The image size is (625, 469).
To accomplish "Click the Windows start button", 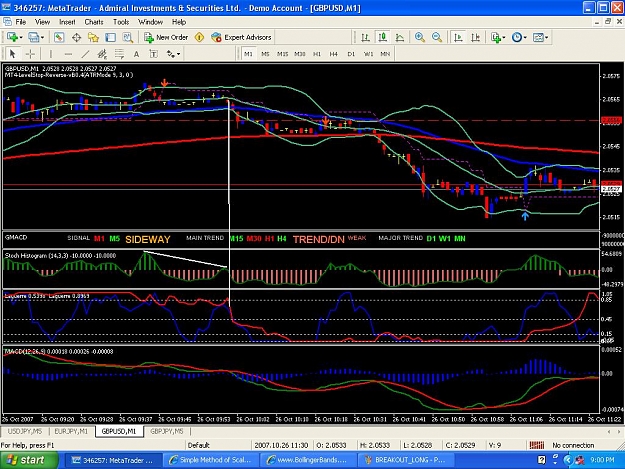I will tap(28, 460).
